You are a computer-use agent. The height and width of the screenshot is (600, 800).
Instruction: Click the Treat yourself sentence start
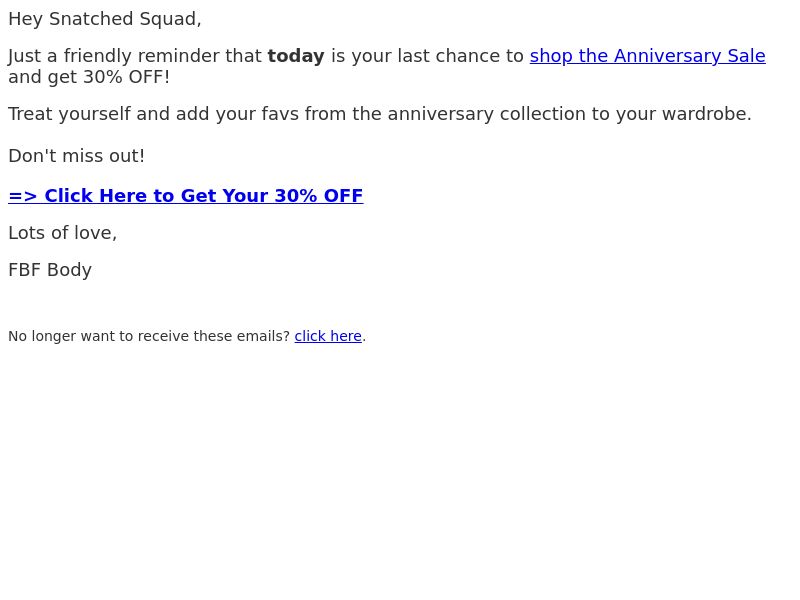(x=69, y=114)
